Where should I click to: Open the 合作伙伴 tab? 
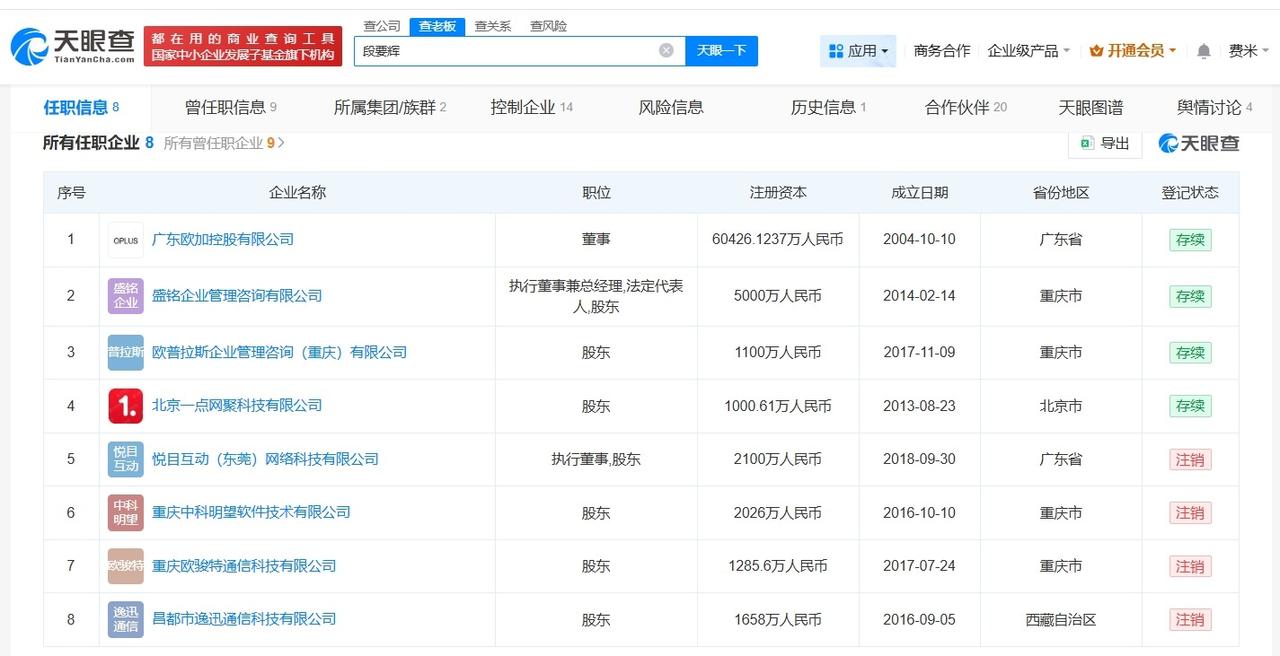pos(966,108)
